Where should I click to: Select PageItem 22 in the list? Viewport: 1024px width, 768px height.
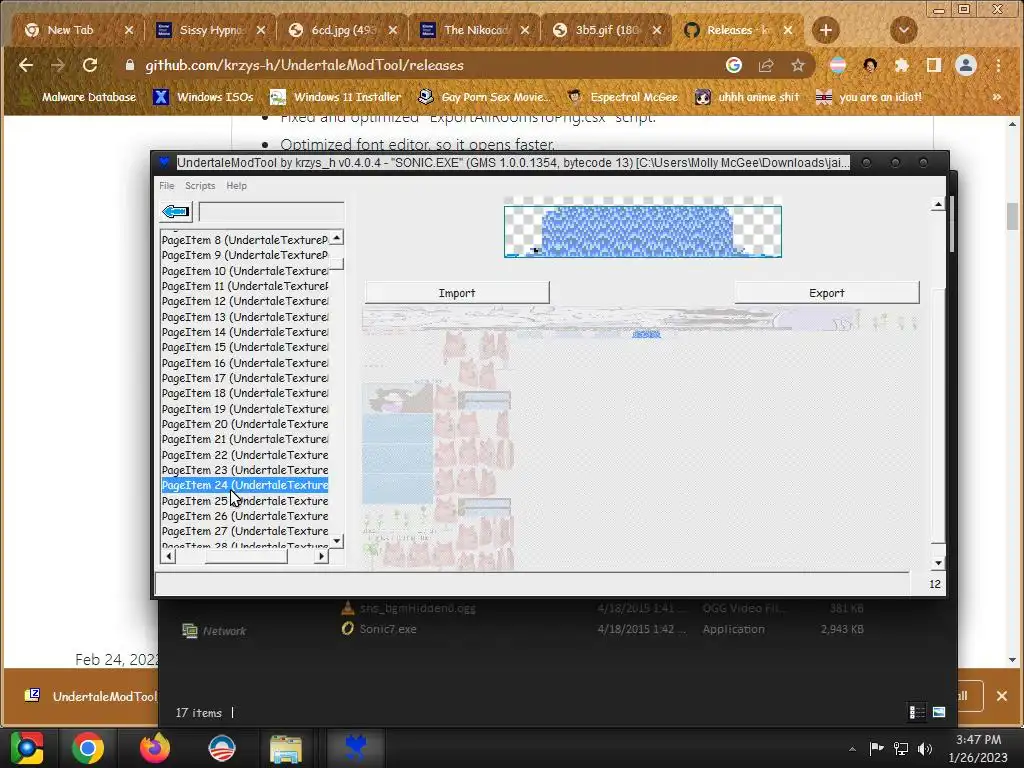pyautogui.click(x=245, y=455)
